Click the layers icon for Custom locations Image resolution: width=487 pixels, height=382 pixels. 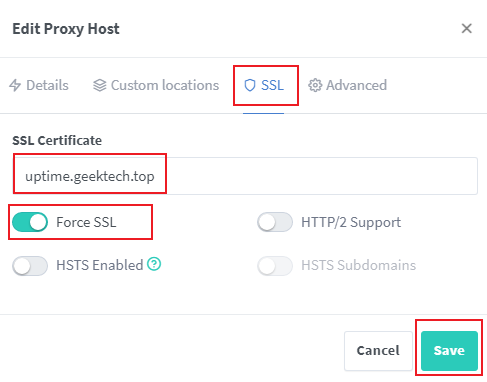tap(100, 85)
